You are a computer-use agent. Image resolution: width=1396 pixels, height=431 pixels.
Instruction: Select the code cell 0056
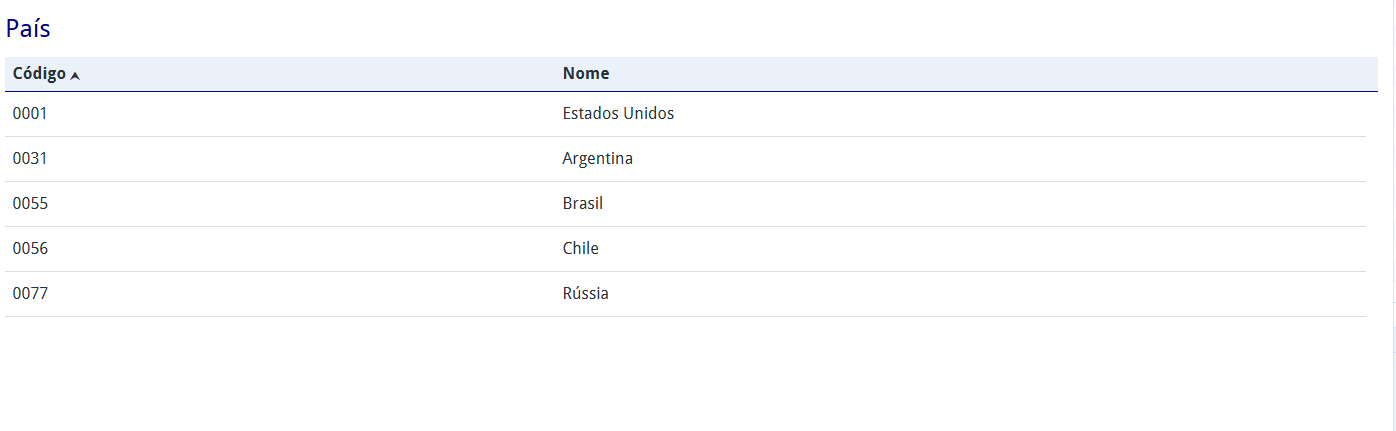coord(30,249)
